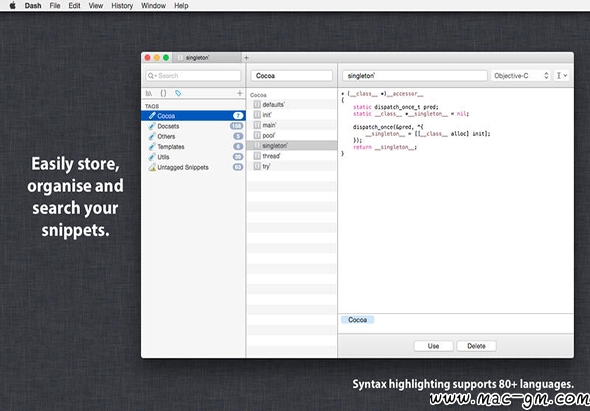Show the snippets braces sidebar icon

163,93
